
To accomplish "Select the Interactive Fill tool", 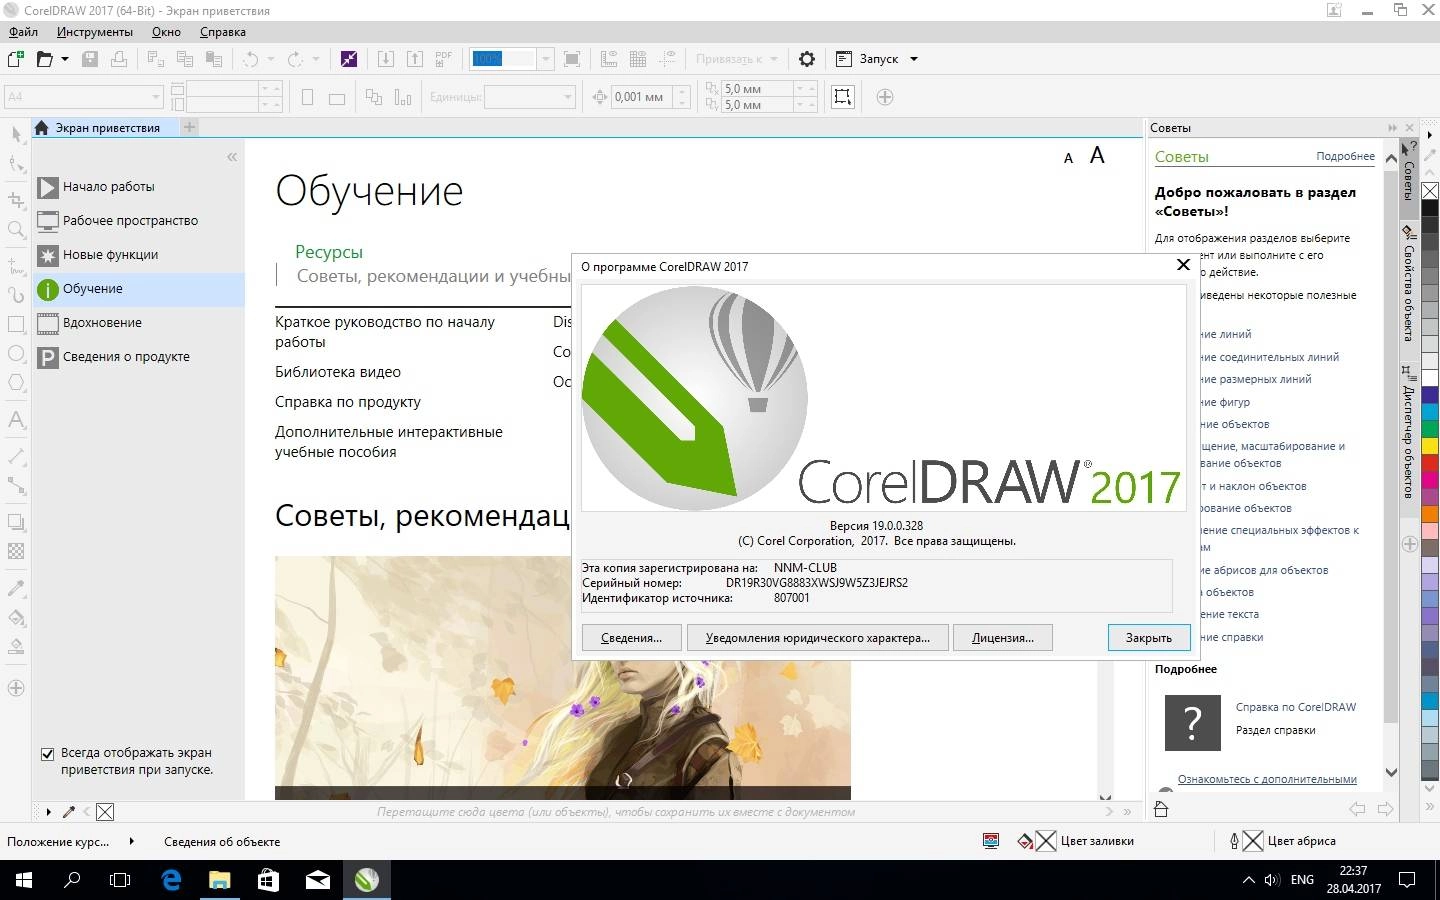I will tap(16, 617).
